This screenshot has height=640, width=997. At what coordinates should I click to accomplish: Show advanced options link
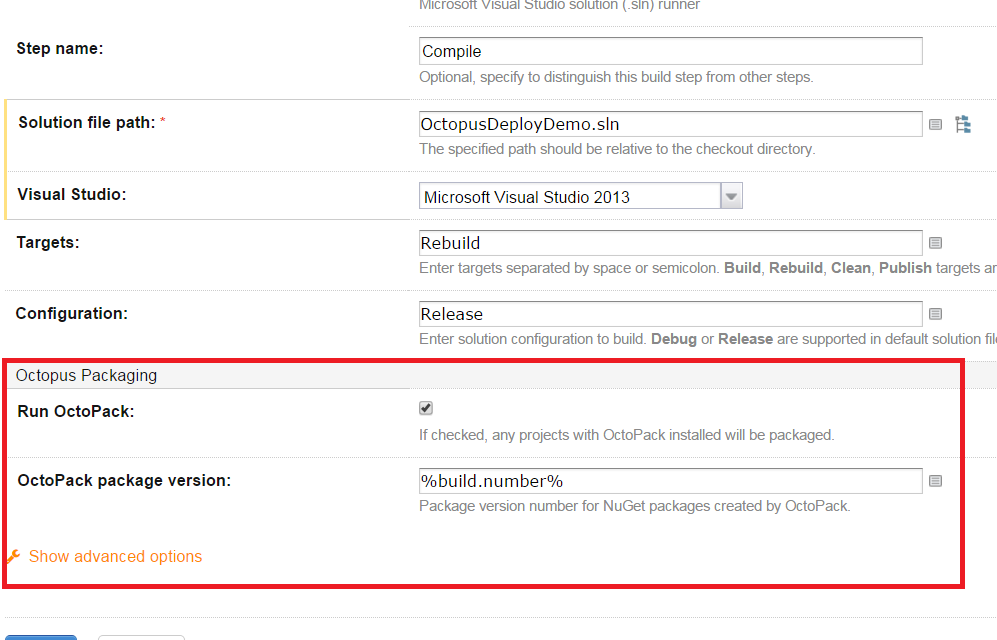click(115, 556)
